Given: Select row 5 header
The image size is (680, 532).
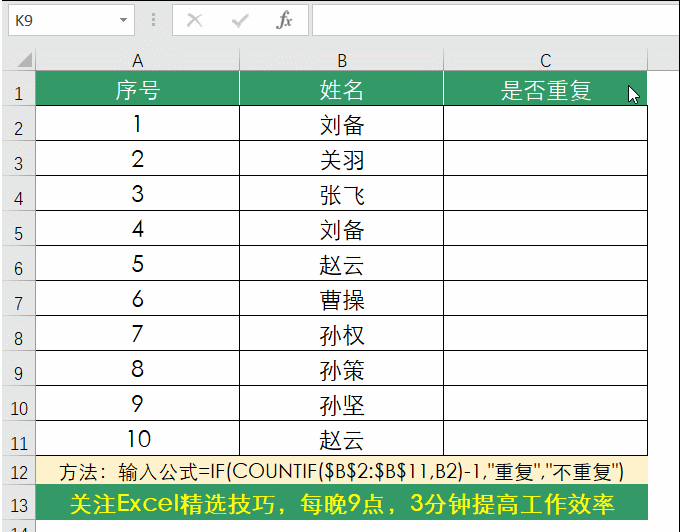Looking at the screenshot, I should pyautogui.click(x=19, y=228).
